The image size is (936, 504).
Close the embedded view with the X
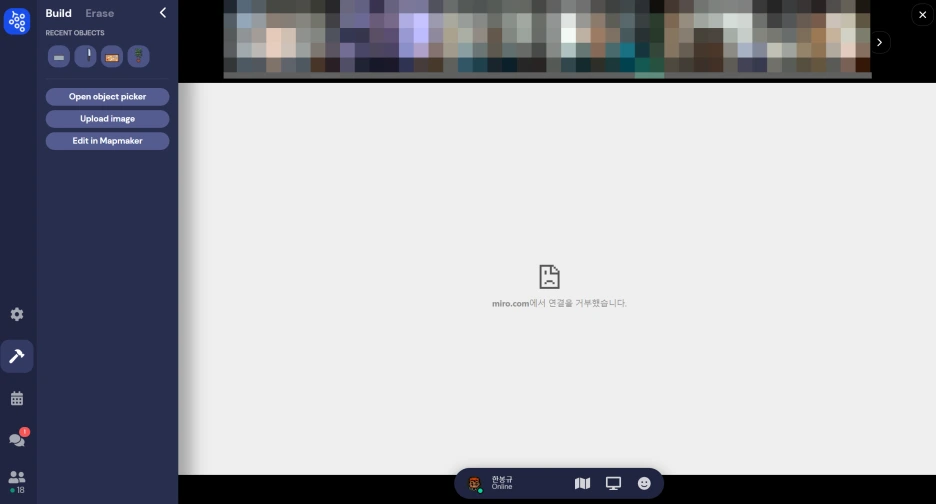pyautogui.click(x=923, y=15)
